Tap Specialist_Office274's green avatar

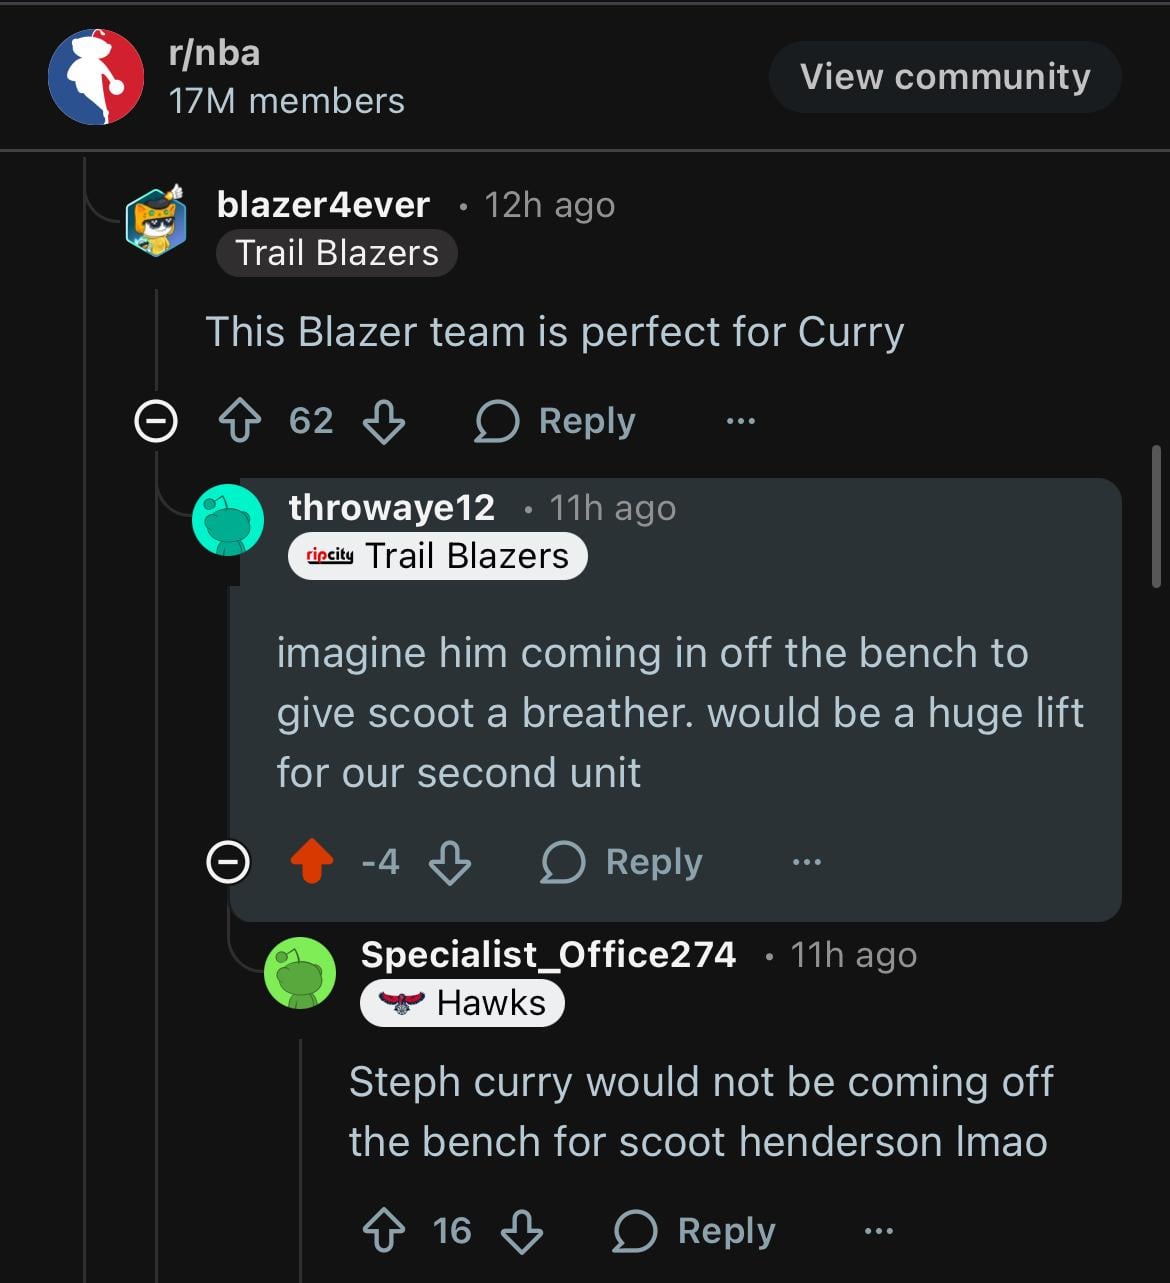(300, 972)
